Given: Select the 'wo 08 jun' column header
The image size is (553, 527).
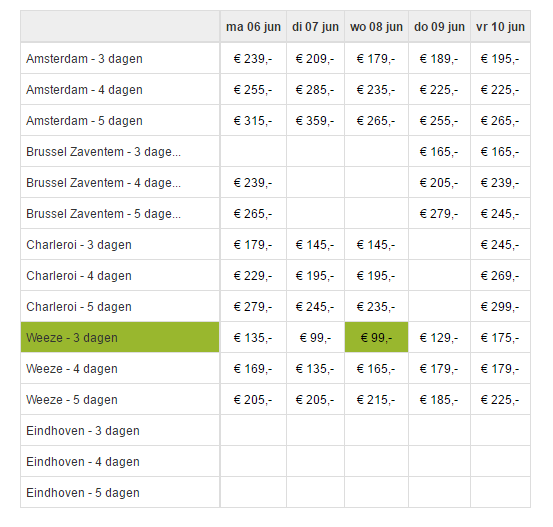Looking at the screenshot, I should [376, 27].
